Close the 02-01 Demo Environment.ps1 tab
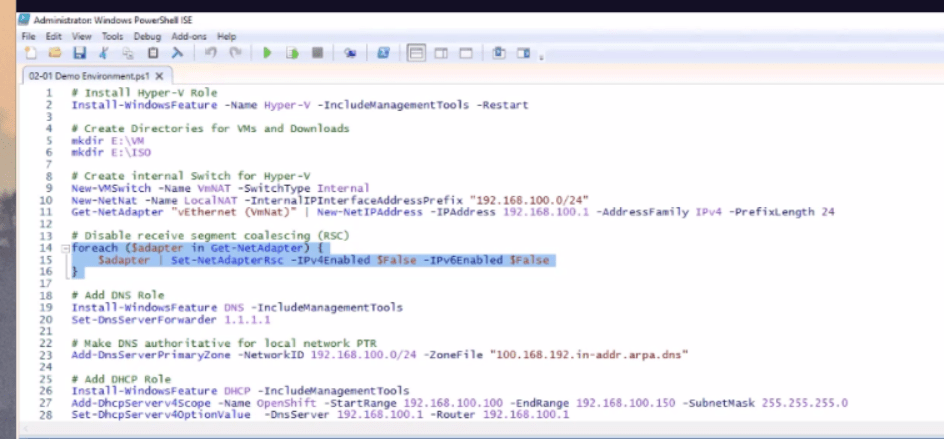Viewport: 944px width, 439px height. [160, 76]
